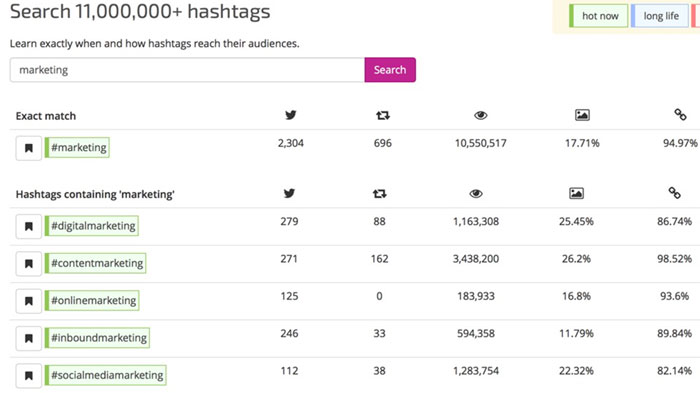The height and width of the screenshot is (393, 700).
Task: Click the 696 retweets value for #marketing
Action: click(x=383, y=143)
